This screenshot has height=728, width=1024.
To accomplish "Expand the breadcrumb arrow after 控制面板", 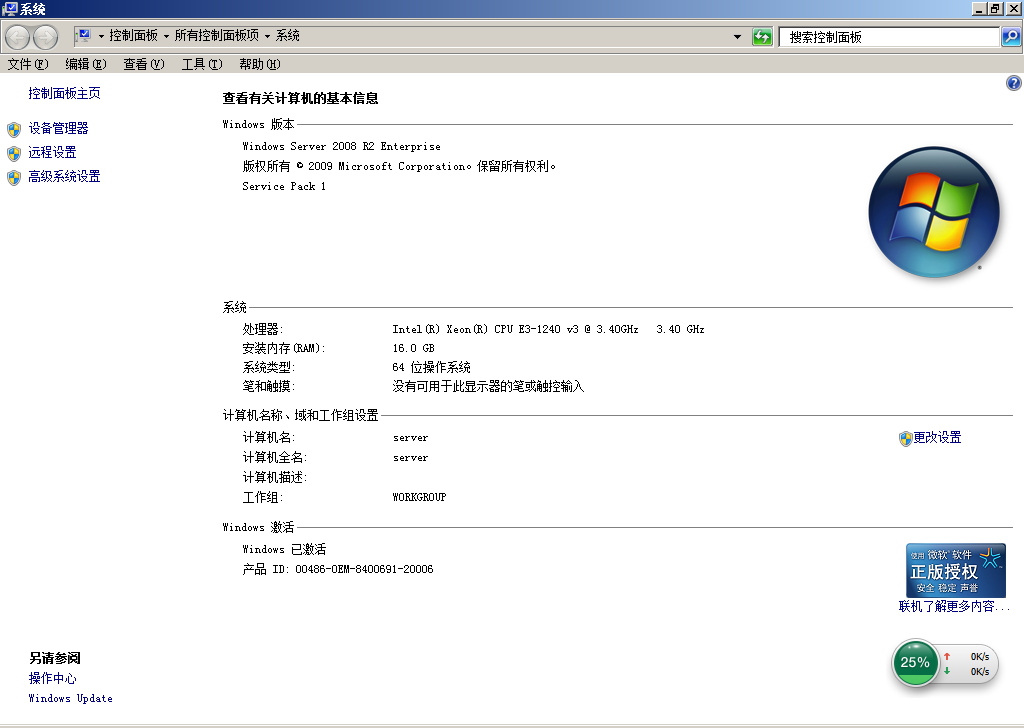I will click(x=166, y=36).
